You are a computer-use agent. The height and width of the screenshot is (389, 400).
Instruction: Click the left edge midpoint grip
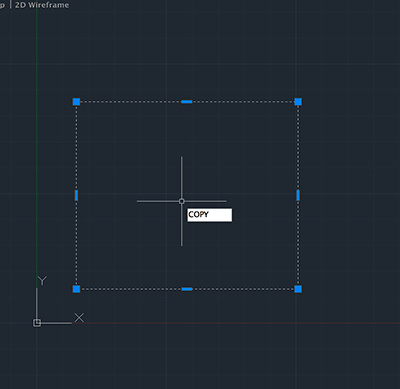tap(76, 195)
